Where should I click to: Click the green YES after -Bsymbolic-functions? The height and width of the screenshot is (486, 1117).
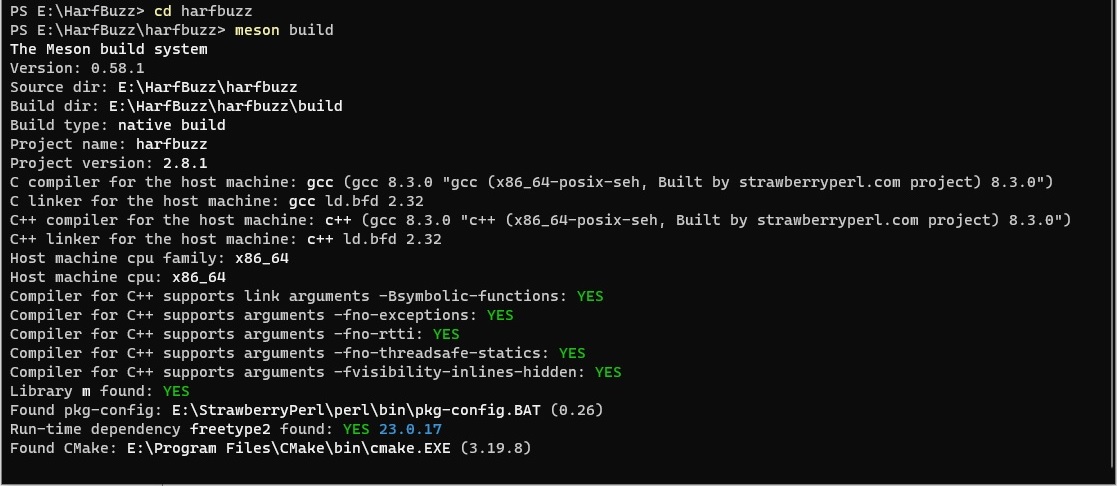click(x=590, y=296)
